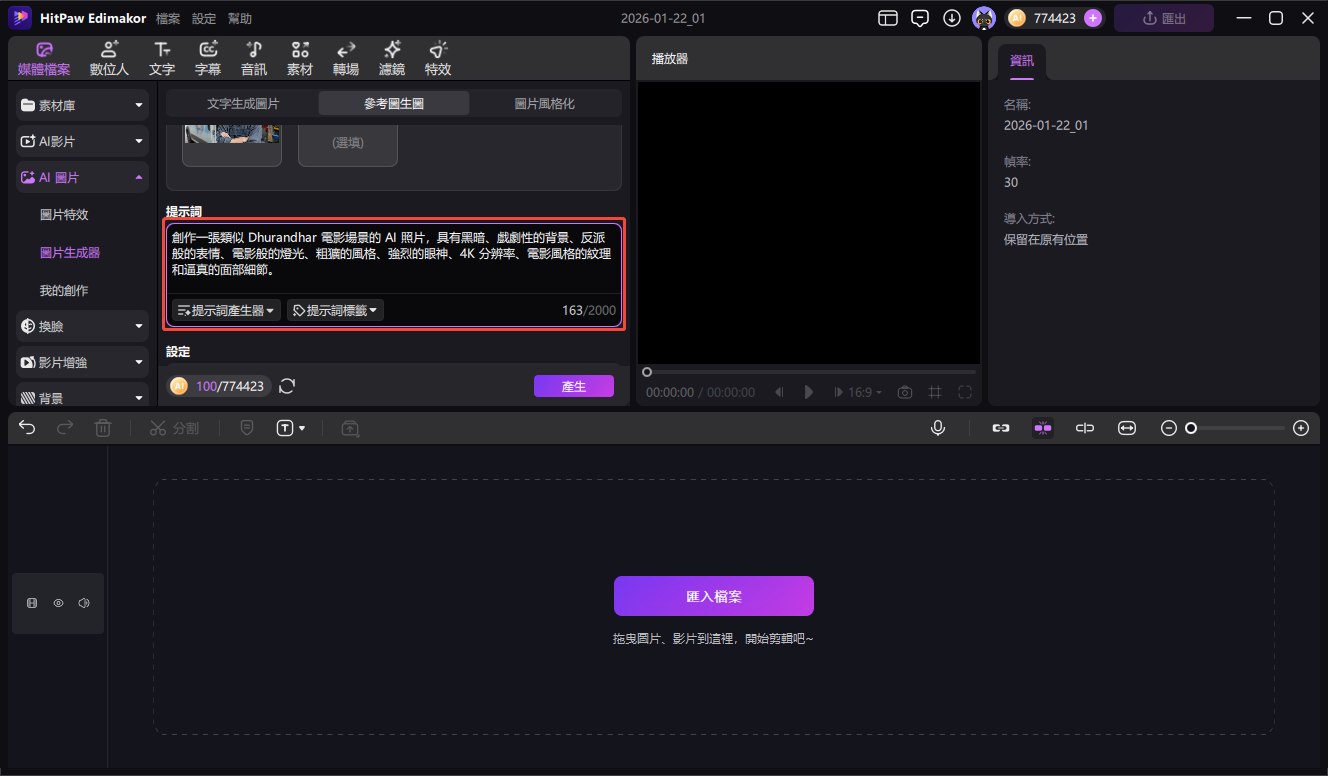Click the 產生 generate button
This screenshot has height=776, width=1328.
[573, 385]
